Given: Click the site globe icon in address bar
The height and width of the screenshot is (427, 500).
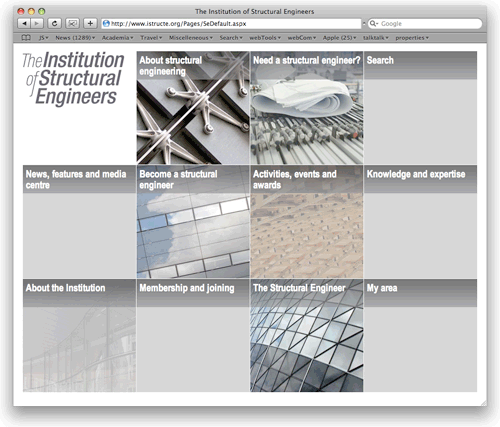Looking at the screenshot, I should [x=106, y=24].
